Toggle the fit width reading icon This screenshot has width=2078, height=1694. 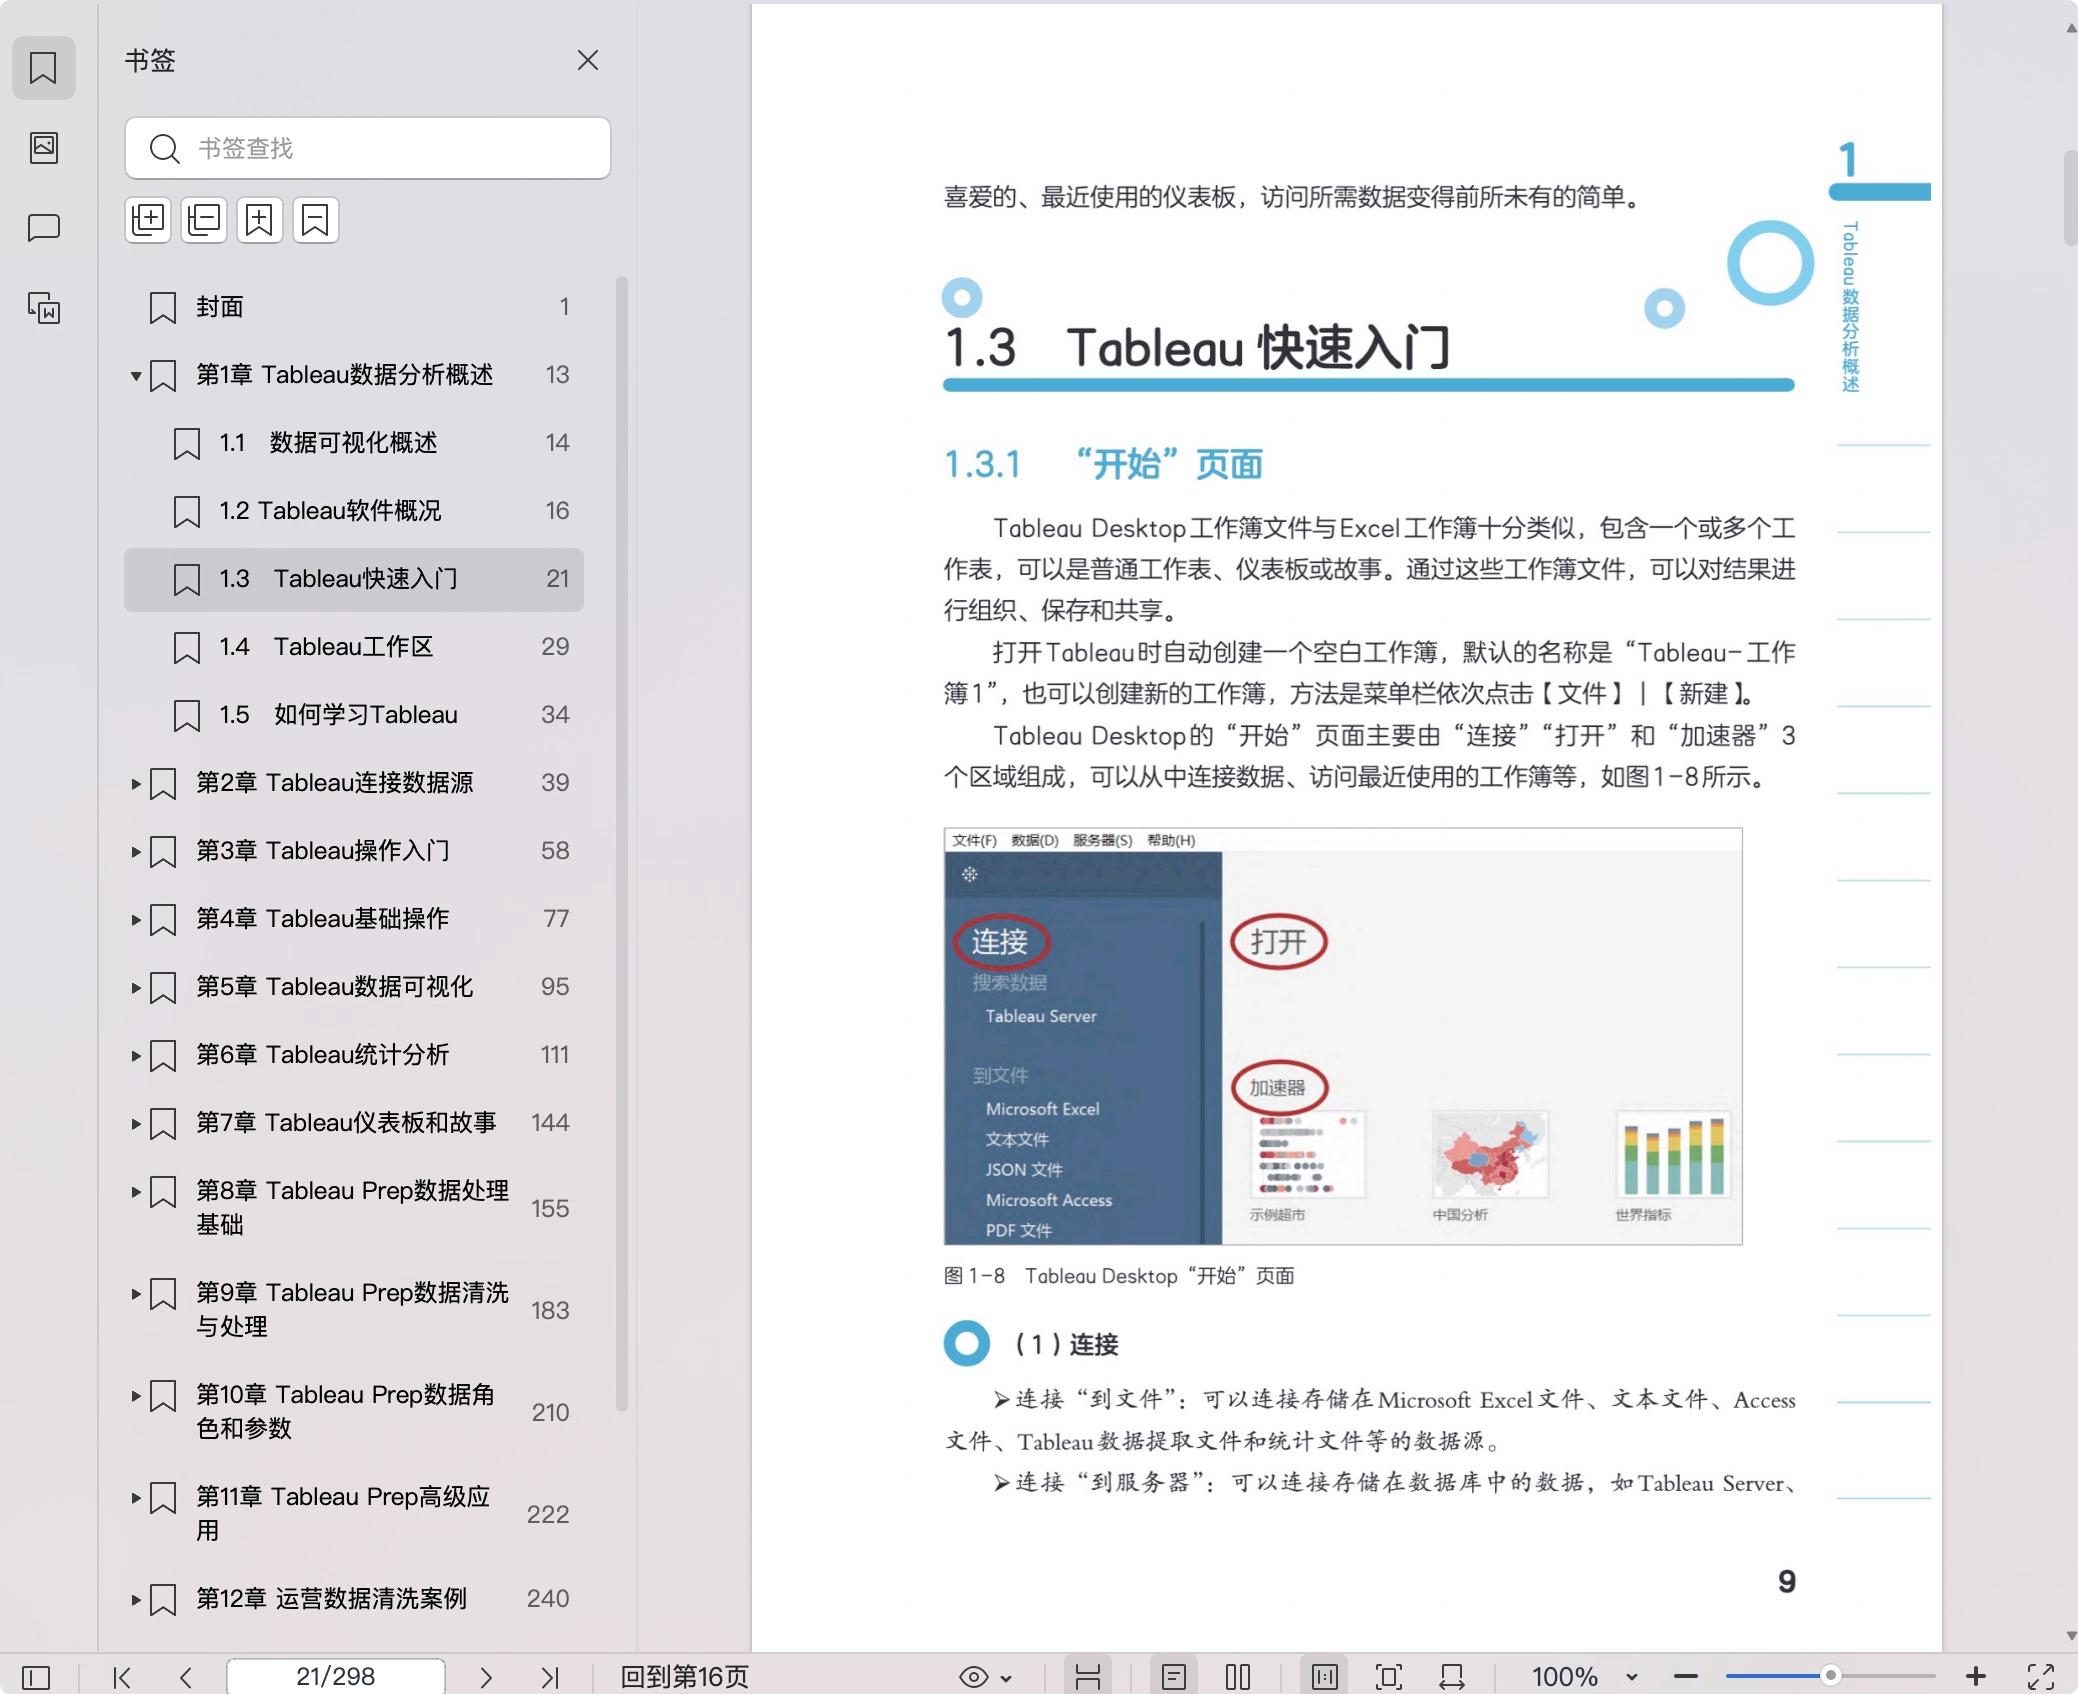coord(1088,1676)
